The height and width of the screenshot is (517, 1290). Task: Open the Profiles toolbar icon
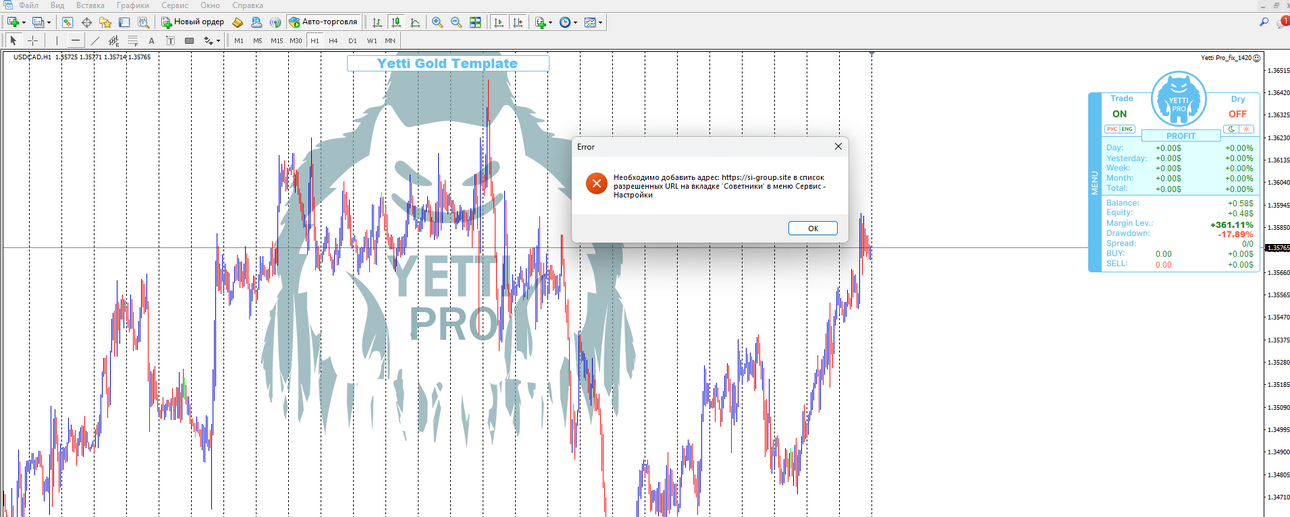point(38,22)
